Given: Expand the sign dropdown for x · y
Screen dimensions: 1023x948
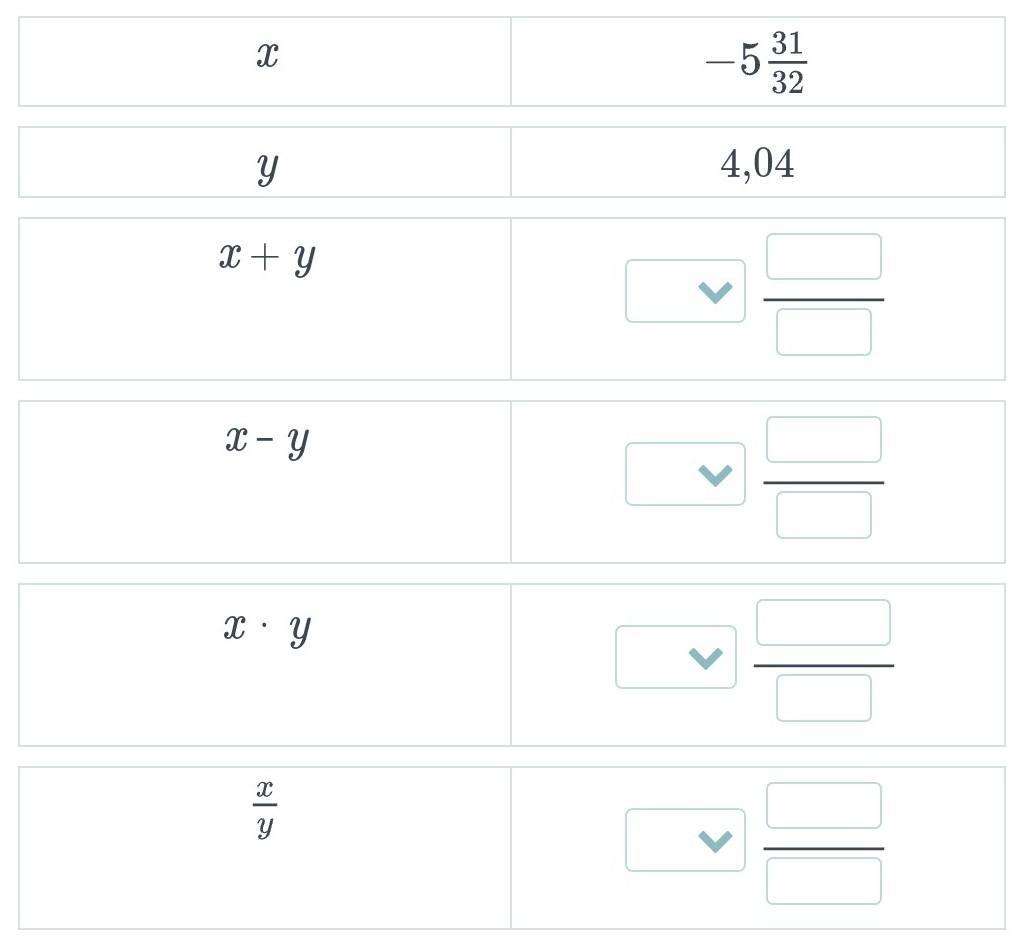Looking at the screenshot, I should pyautogui.click(x=676, y=657).
